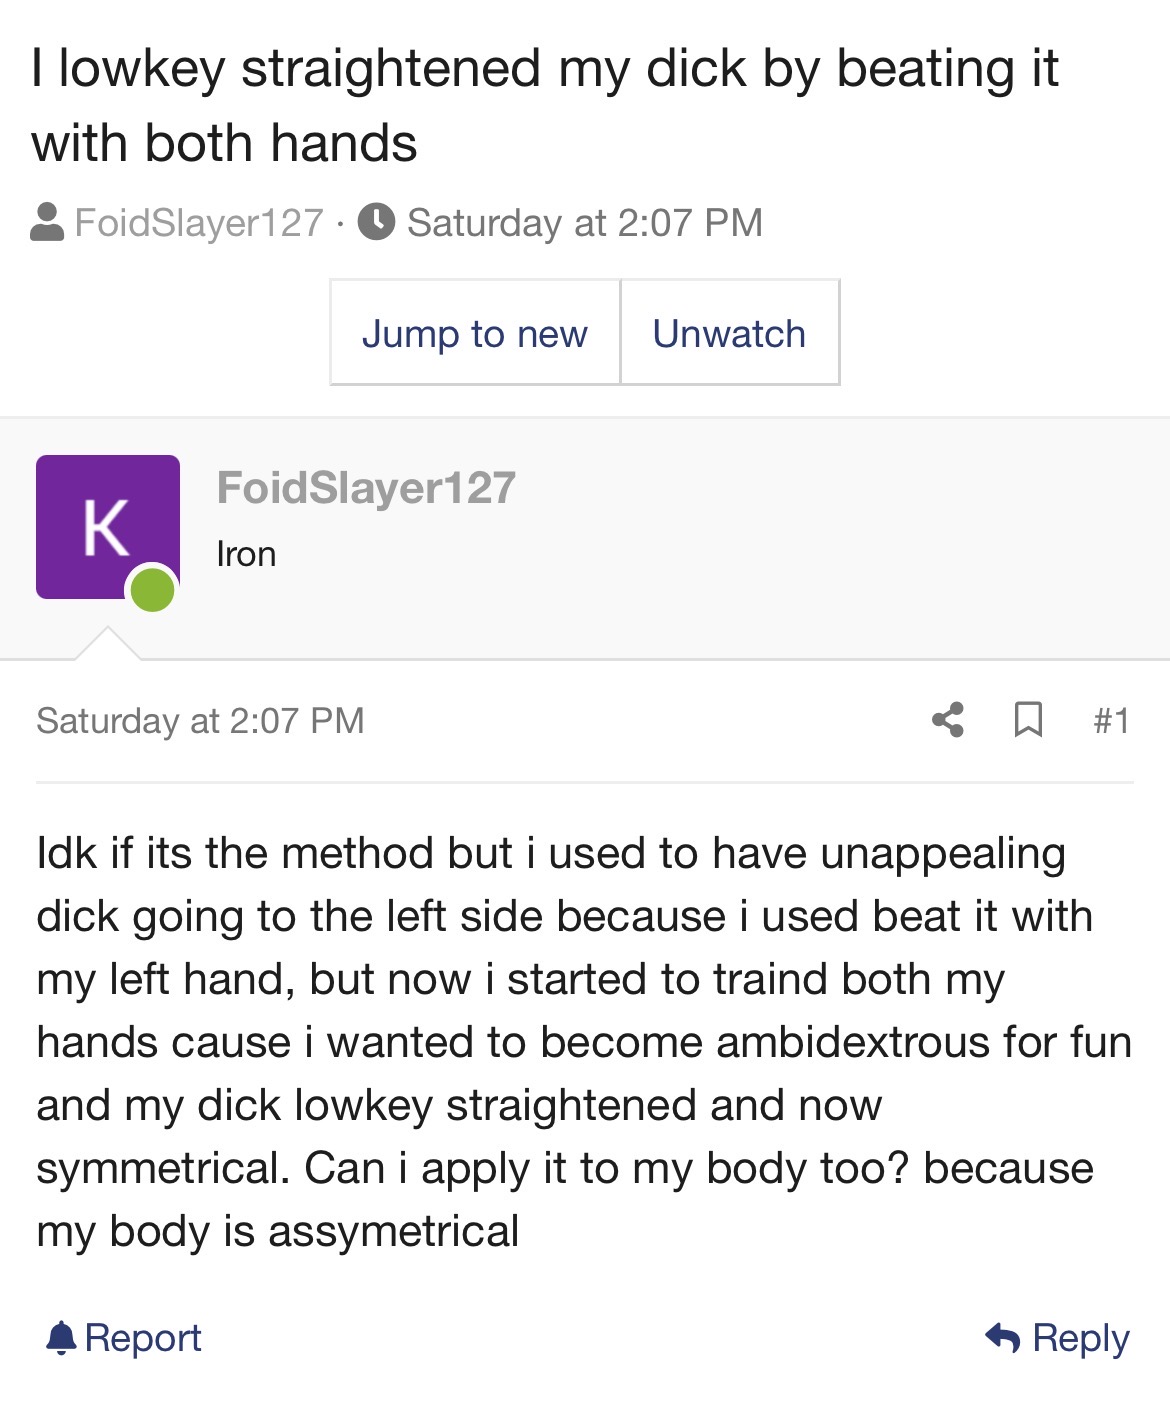
Task: Click the Reply link text
Action: [1080, 1338]
